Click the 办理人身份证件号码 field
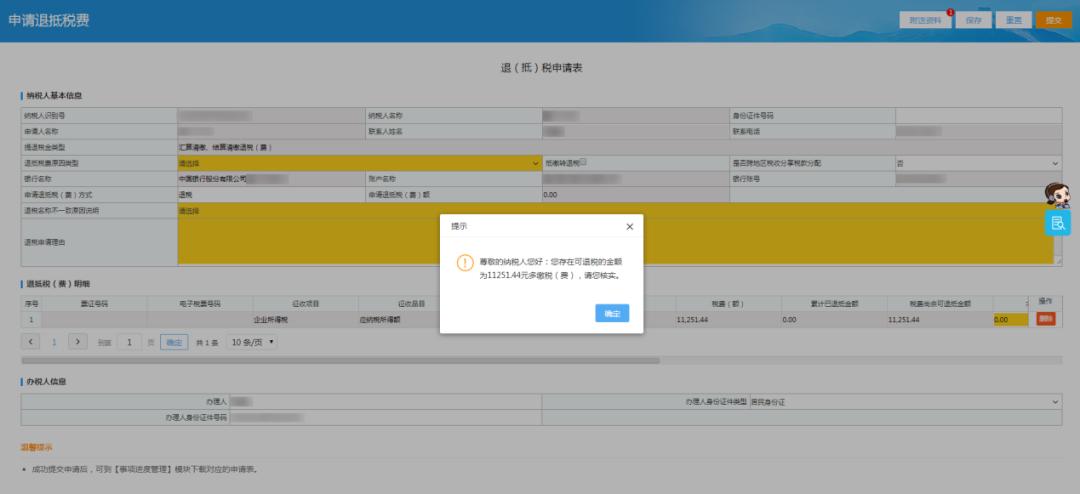 (x=386, y=418)
